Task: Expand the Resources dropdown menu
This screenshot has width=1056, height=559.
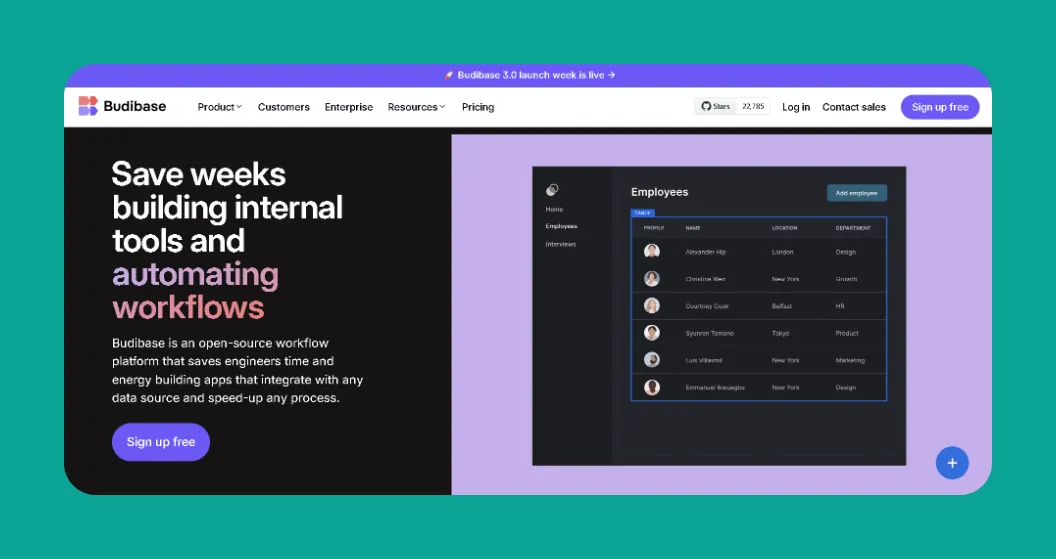Action: pos(416,107)
